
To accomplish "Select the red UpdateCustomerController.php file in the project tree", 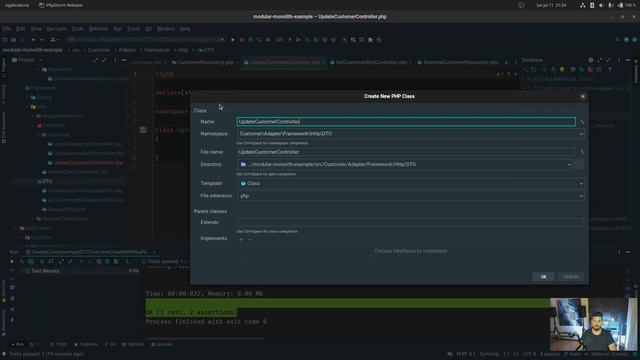I will (x=88, y=162).
